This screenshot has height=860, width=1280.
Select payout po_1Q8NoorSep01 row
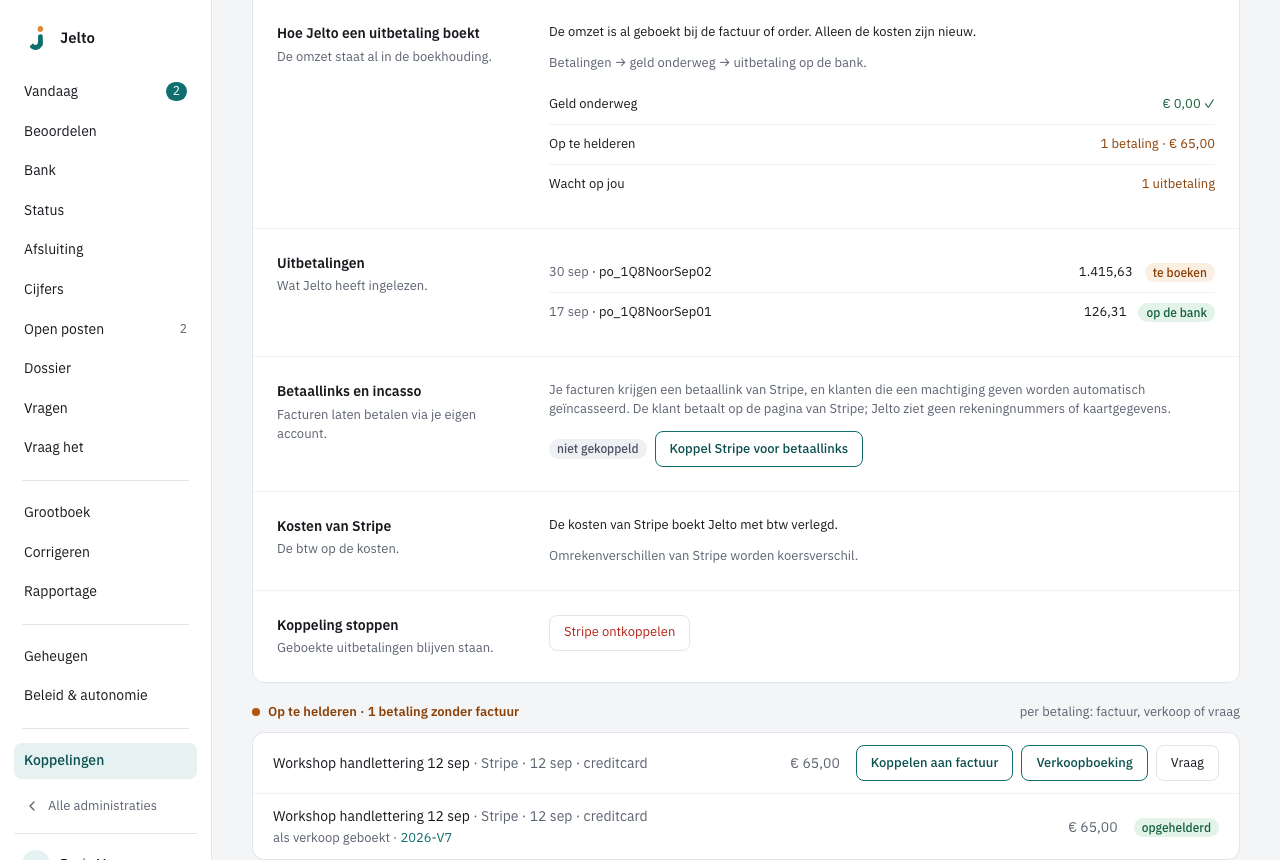click(x=882, y=312)
